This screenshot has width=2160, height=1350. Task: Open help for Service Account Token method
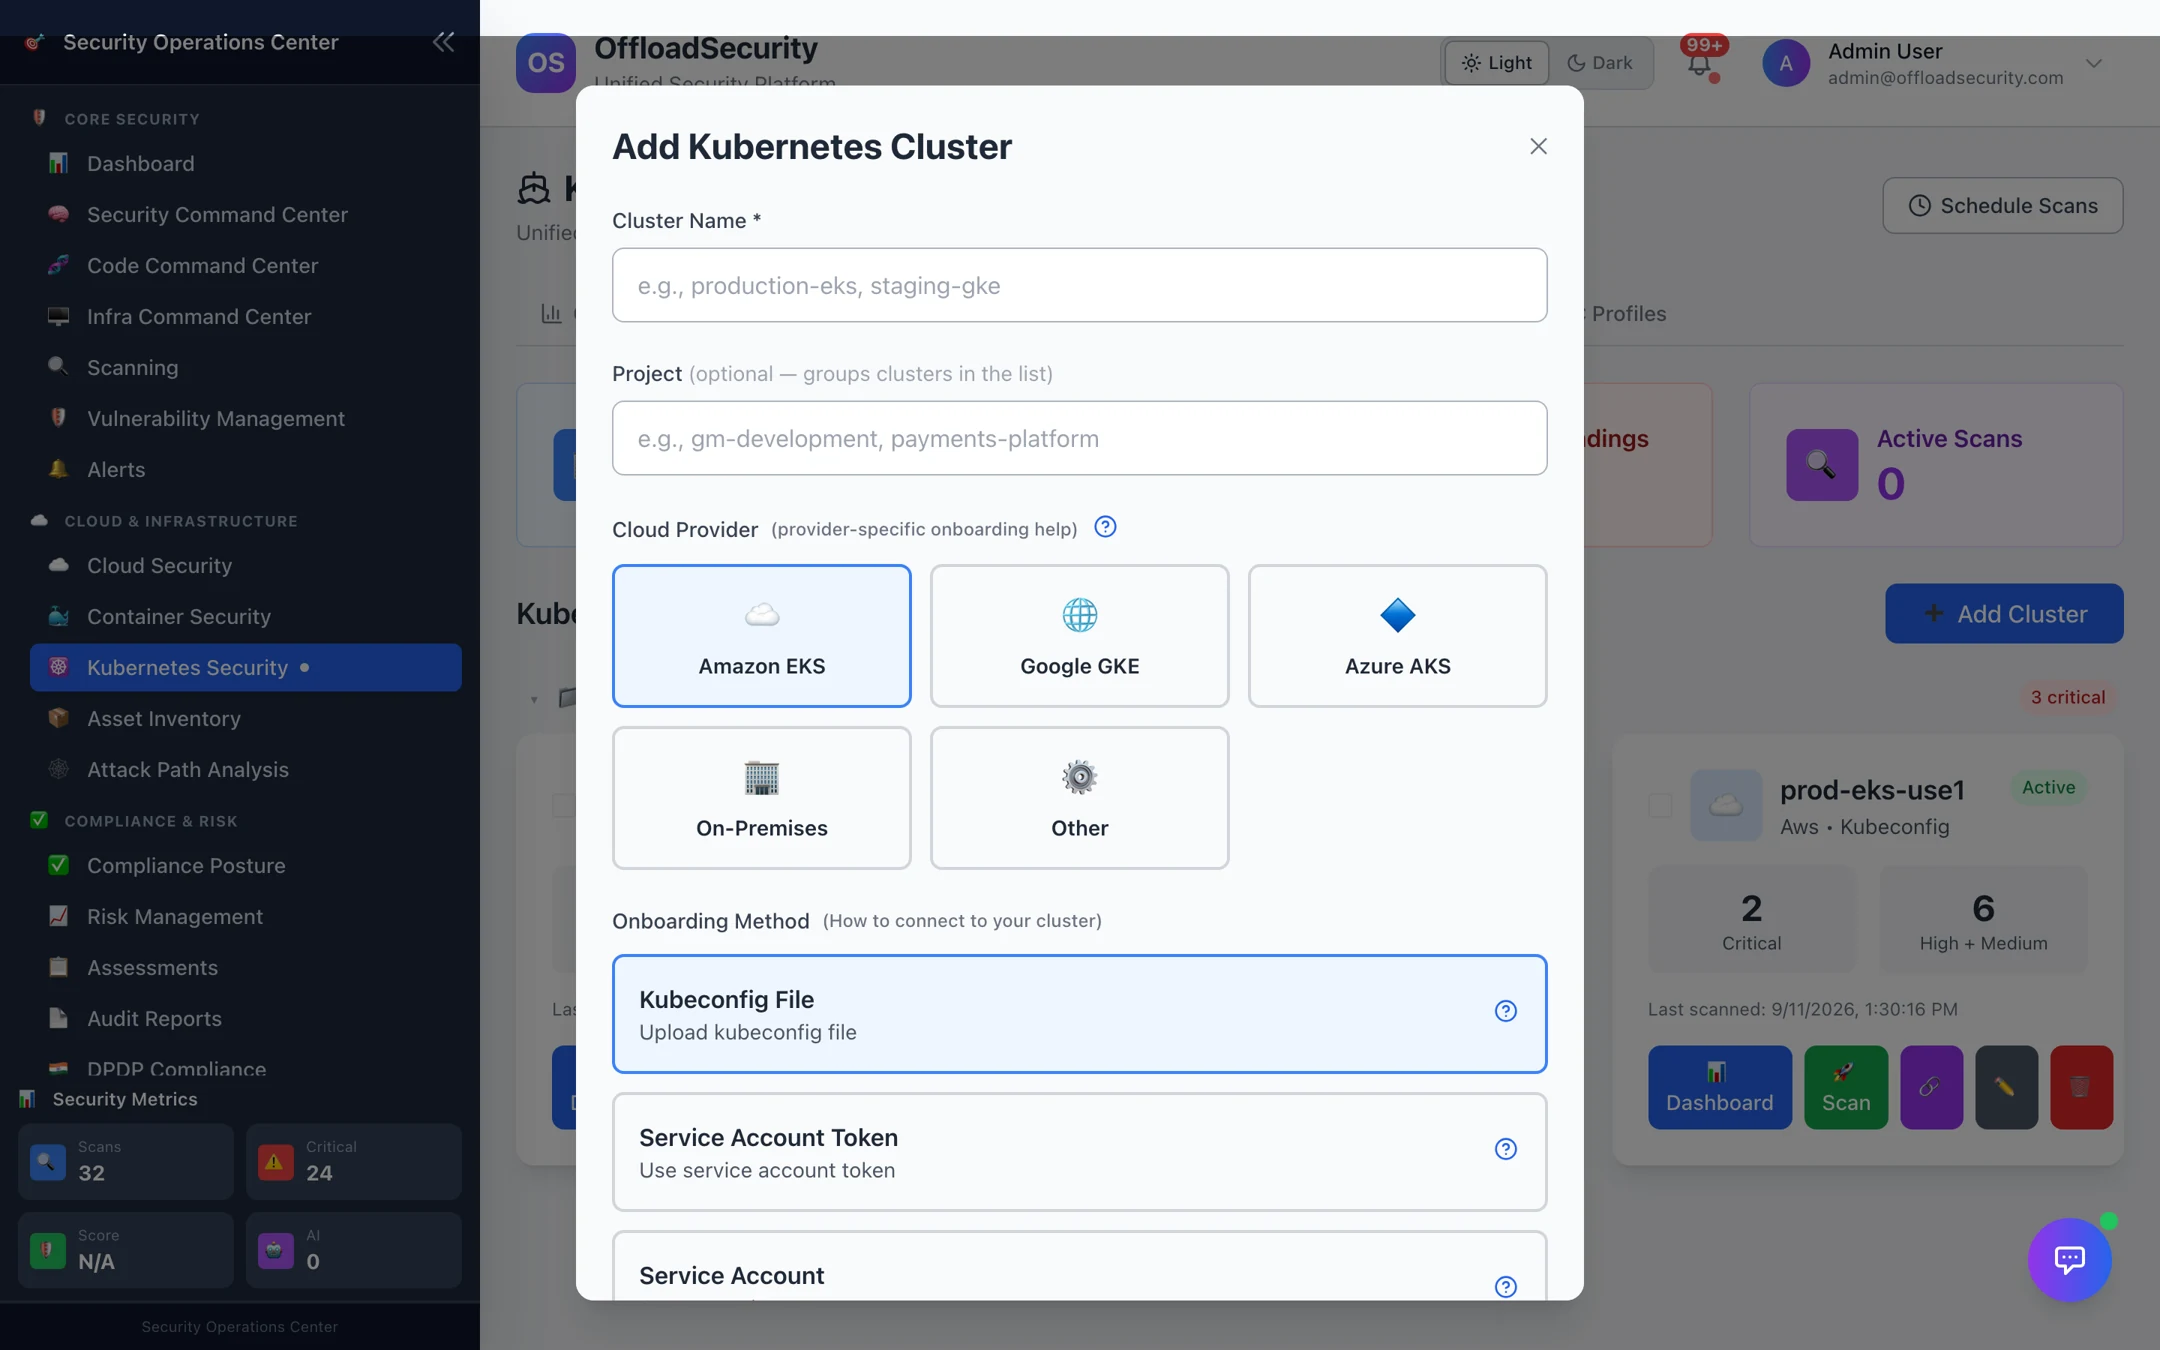pyautogui.click(x=1505, y=1149)
